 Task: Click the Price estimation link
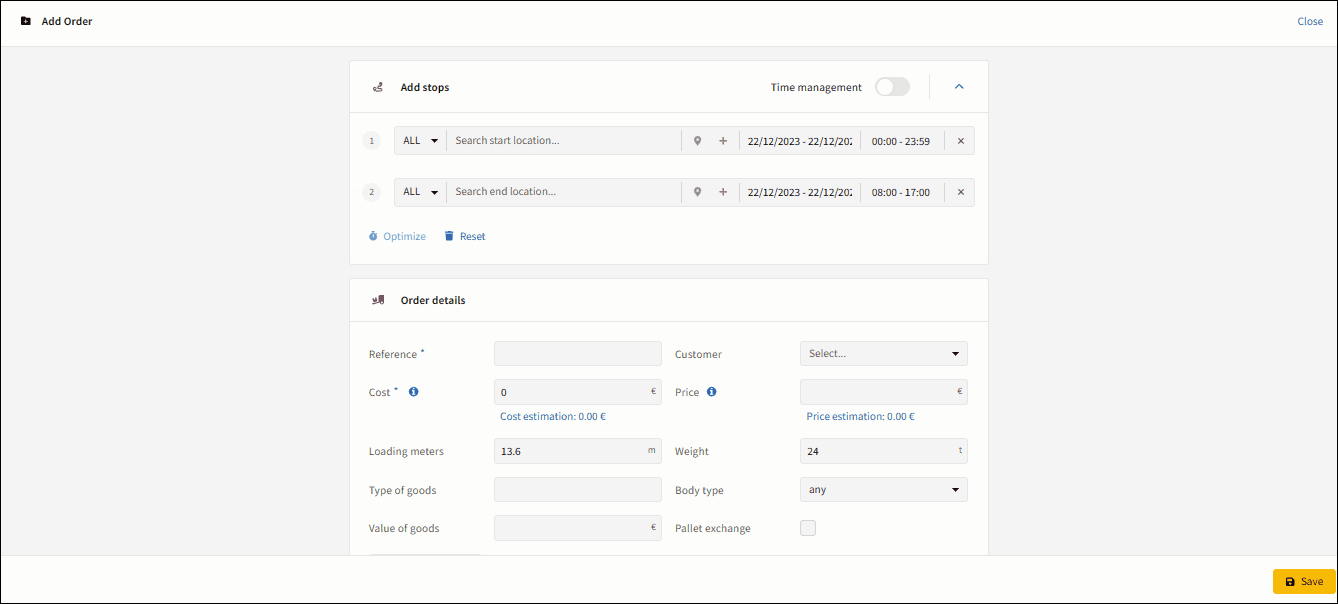pos(860,417)
